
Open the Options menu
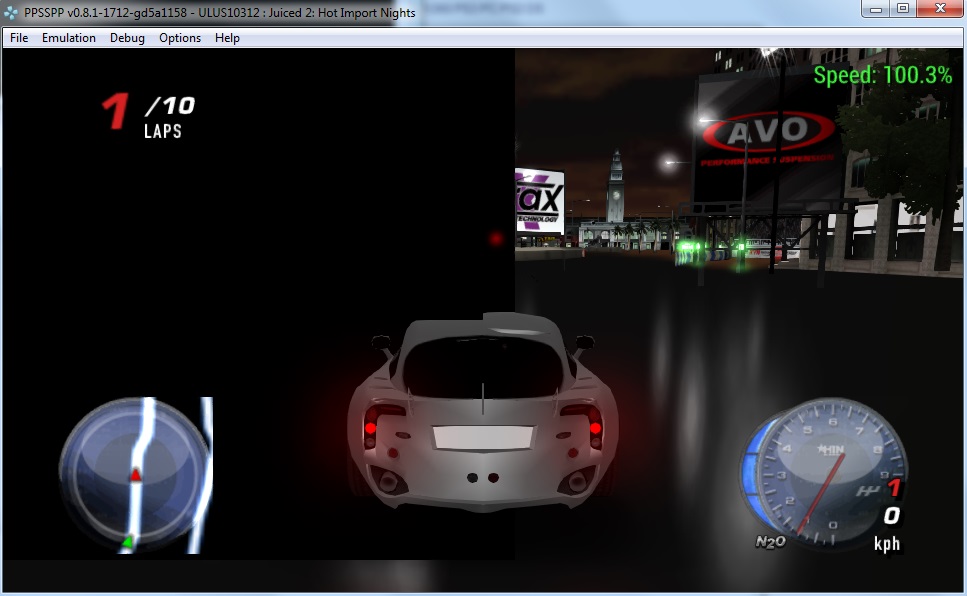pyautogui.click(x=180, y=38)
